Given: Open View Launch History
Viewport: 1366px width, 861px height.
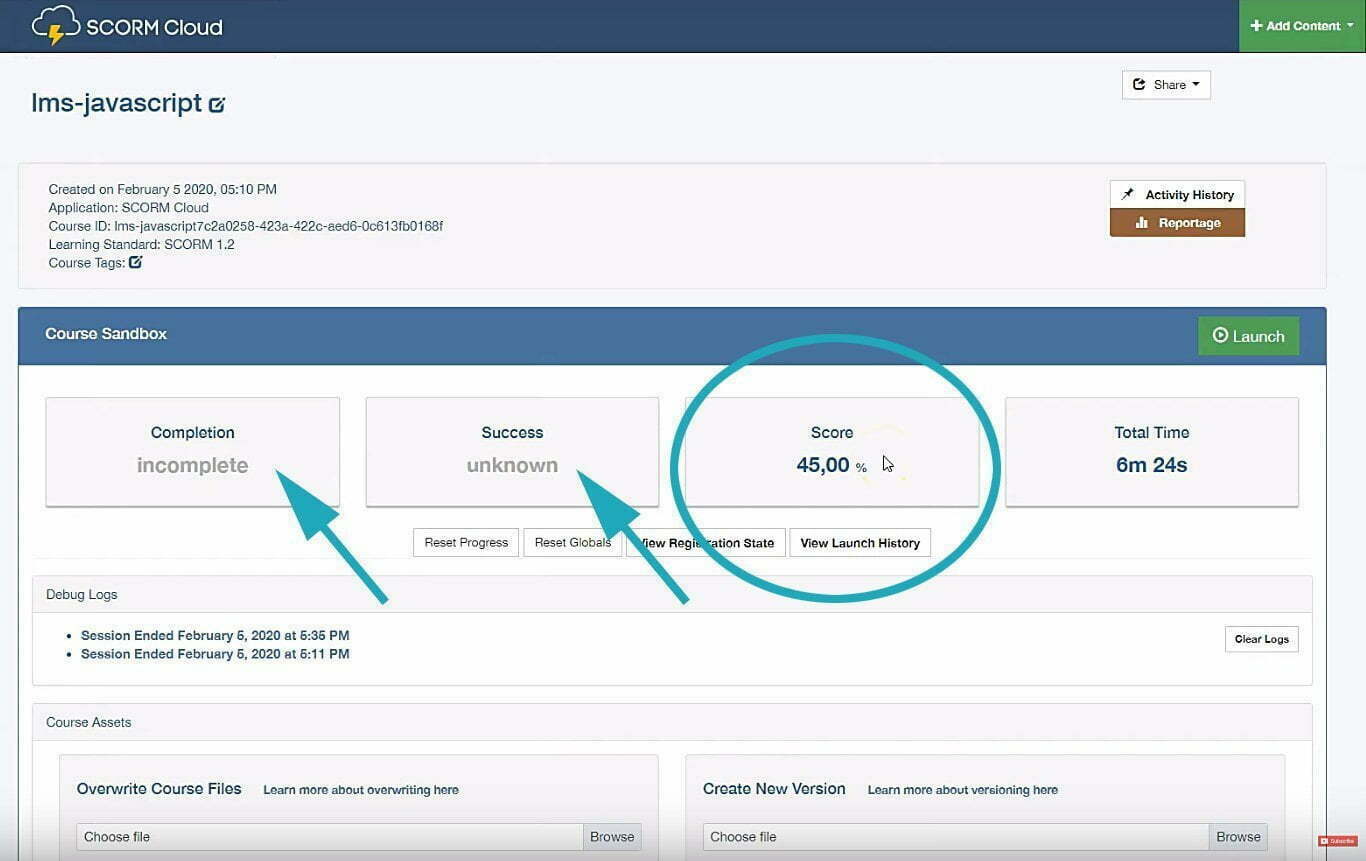Looking at the screenshot, I should click(x=860, y=543).
